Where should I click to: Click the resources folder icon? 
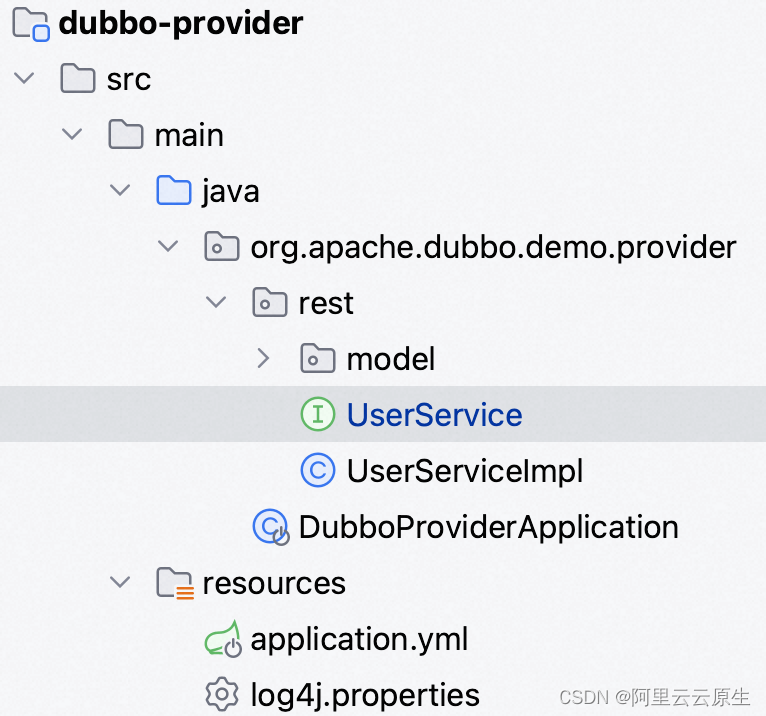[x=175, y=583]
